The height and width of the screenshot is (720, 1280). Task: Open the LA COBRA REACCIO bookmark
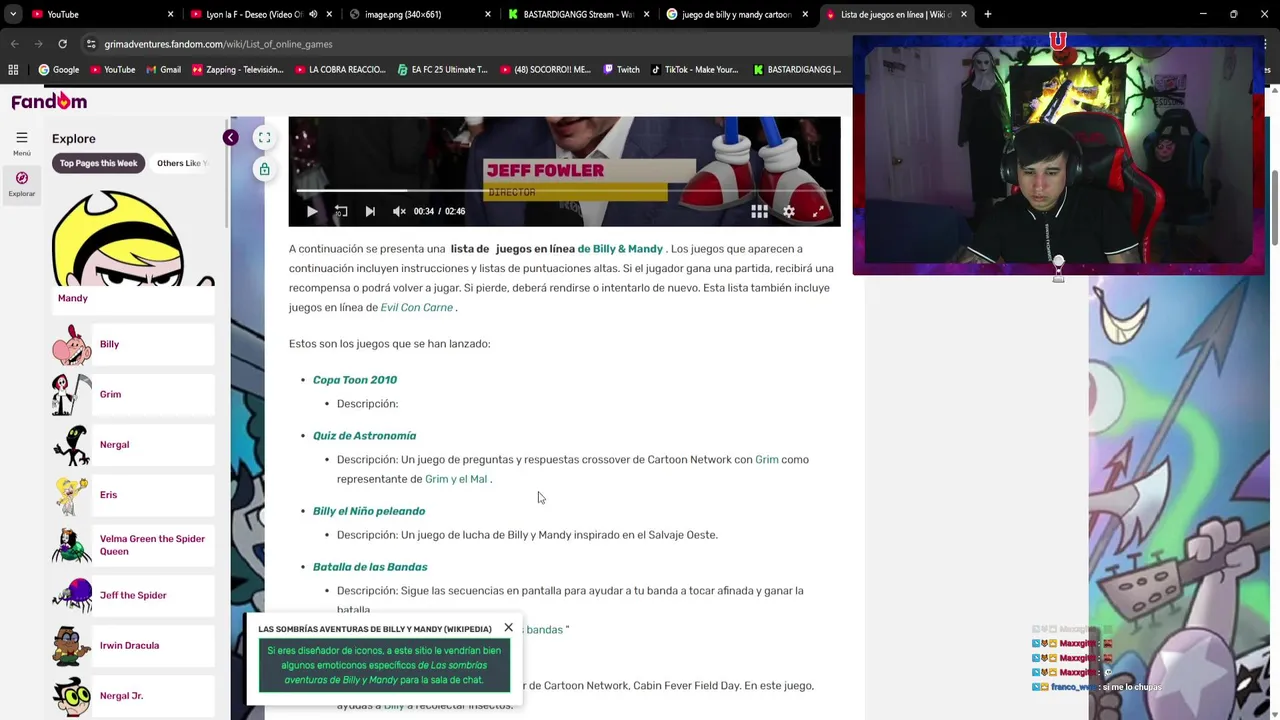click(340, 70)
